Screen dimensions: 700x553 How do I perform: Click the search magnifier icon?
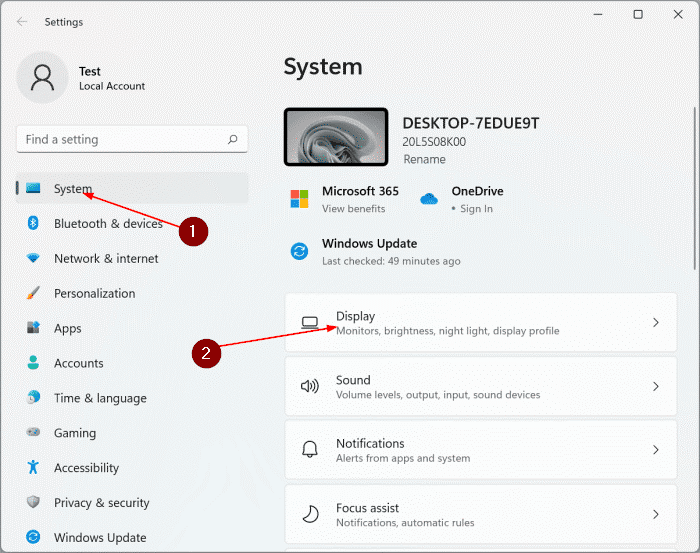tap(233, 140)
